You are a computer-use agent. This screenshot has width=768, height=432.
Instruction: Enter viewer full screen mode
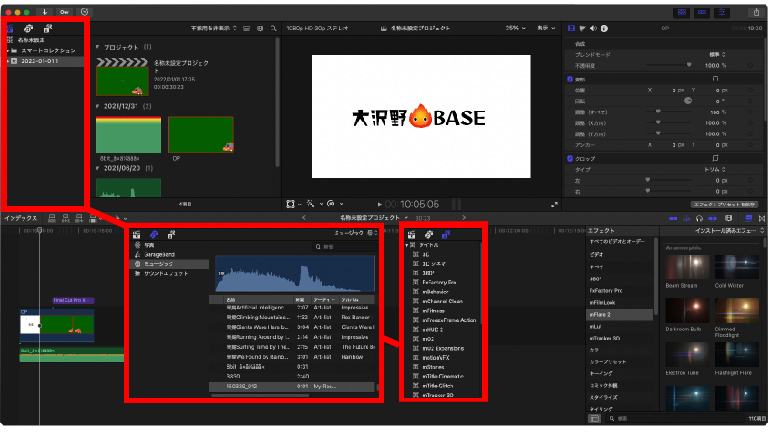coord(554,204)
